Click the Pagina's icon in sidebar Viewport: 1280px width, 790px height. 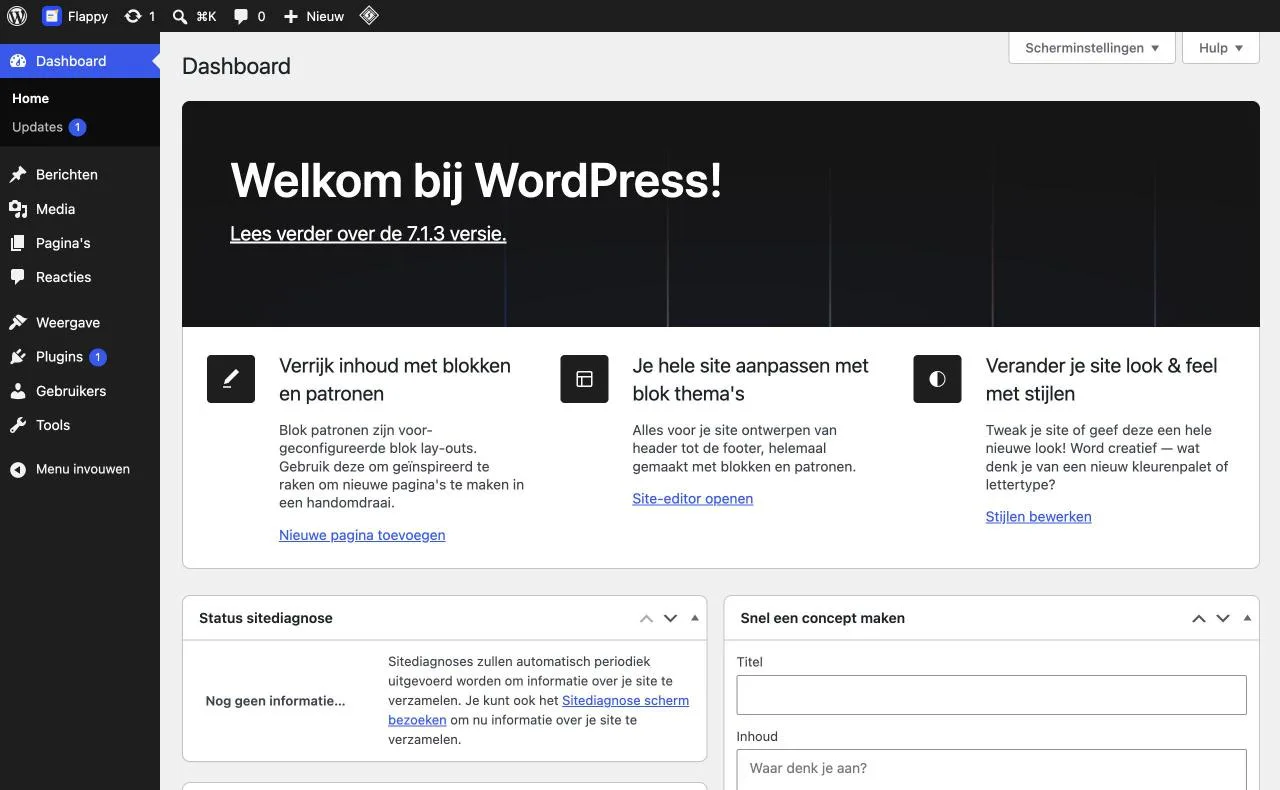click(x=18, y=243)
